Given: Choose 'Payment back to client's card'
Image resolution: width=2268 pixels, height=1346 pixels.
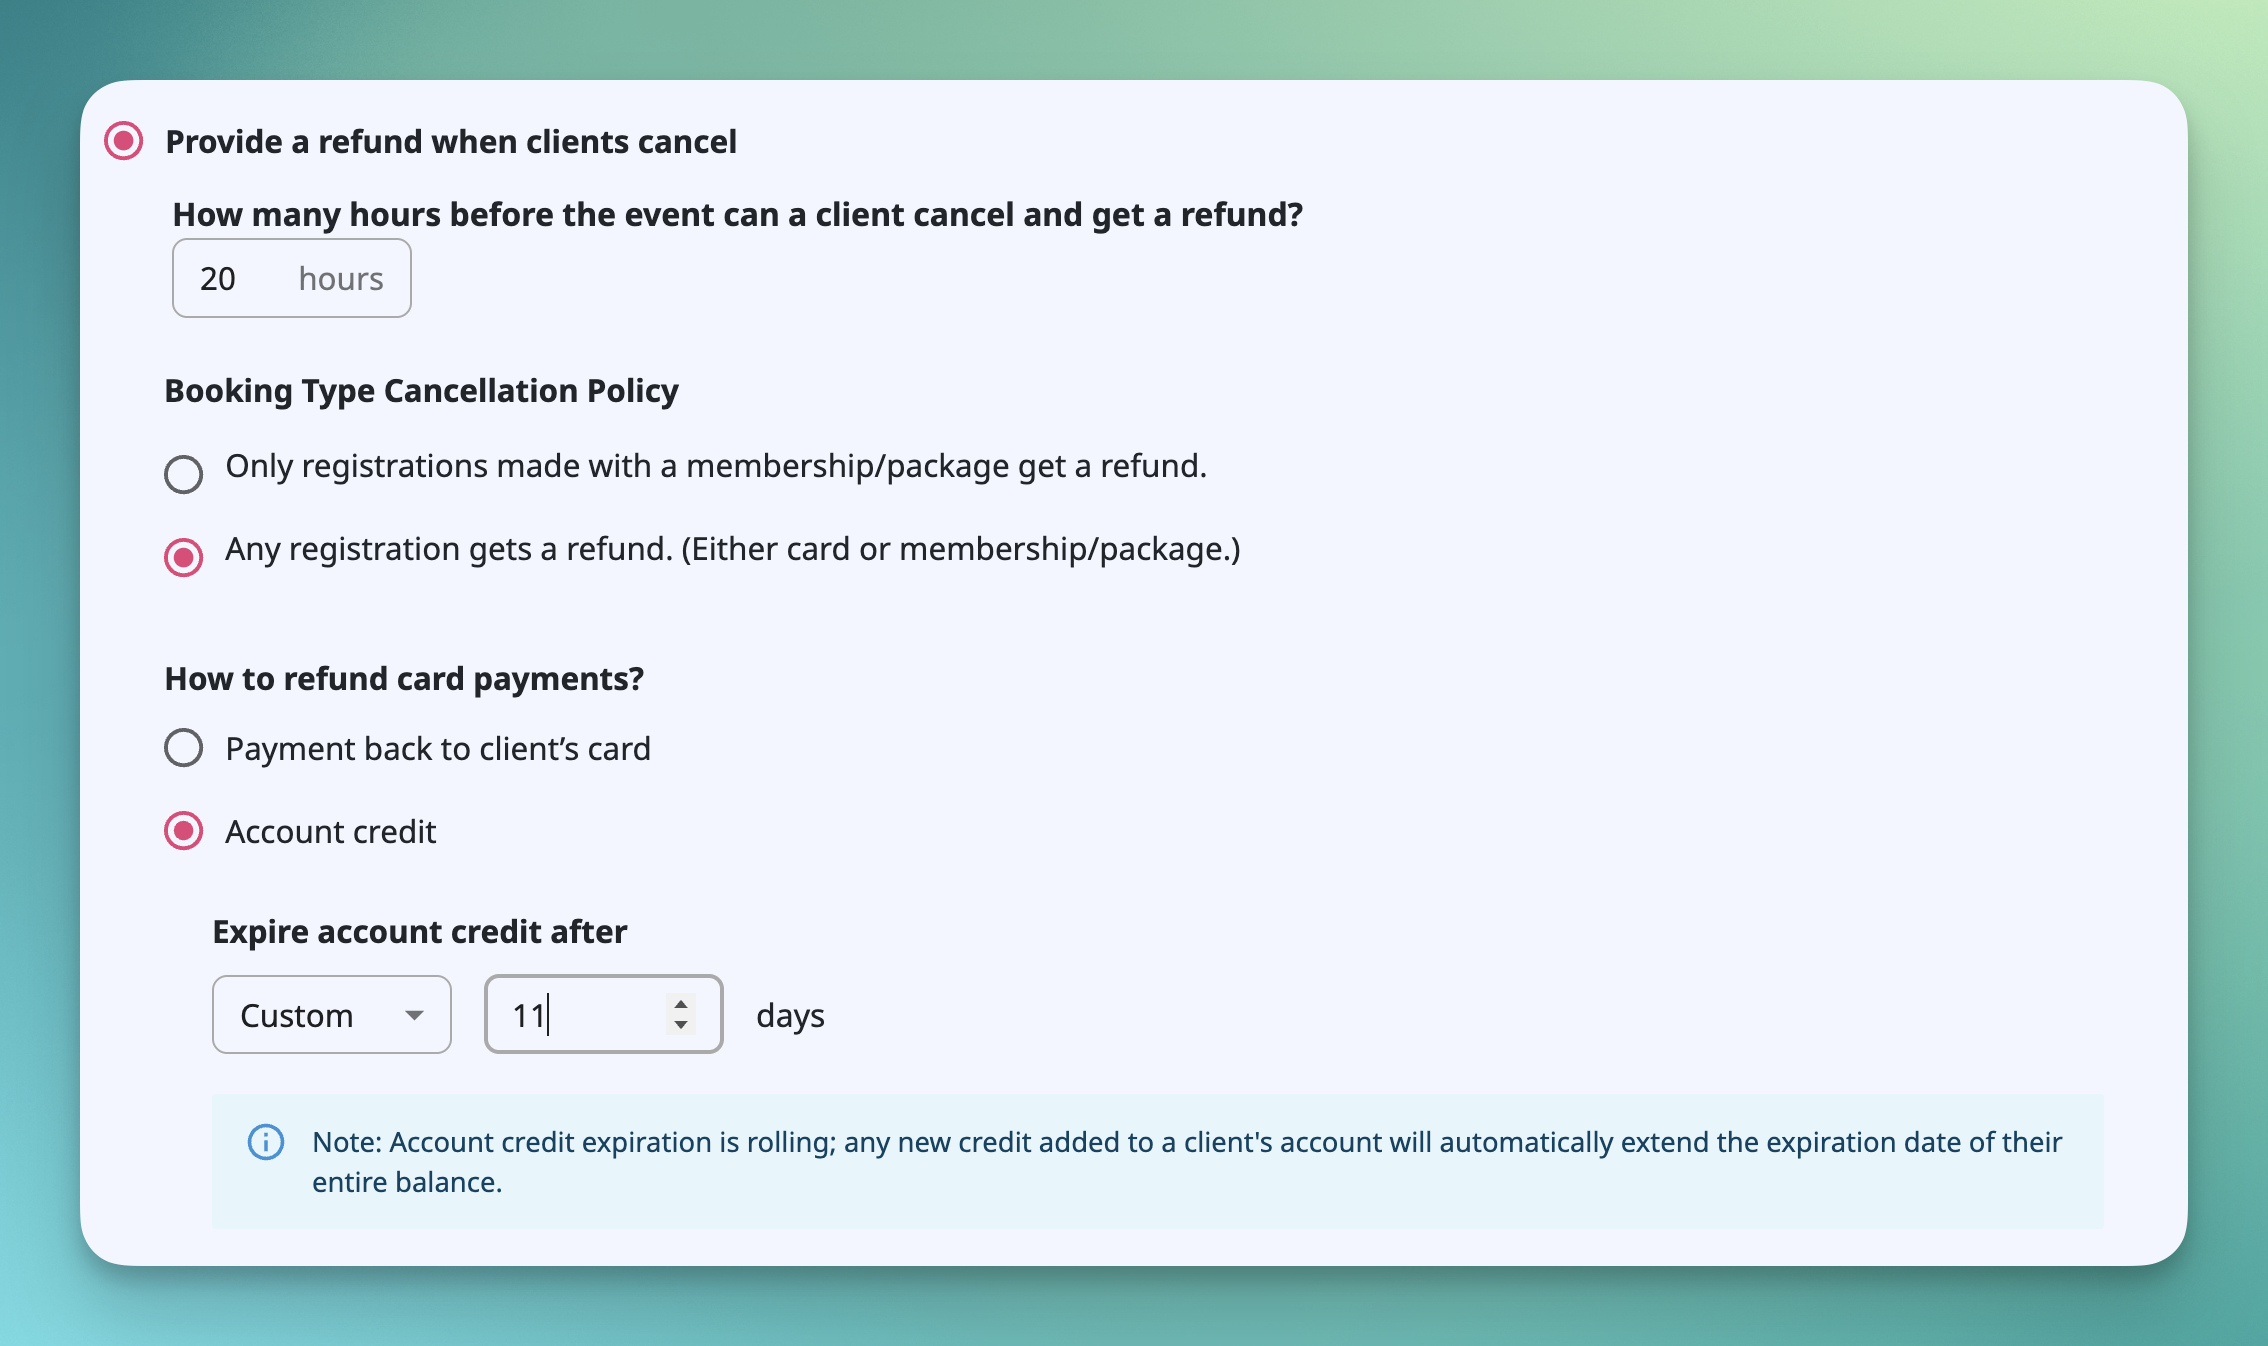Looking at the screenshot, I should [183, 747].
